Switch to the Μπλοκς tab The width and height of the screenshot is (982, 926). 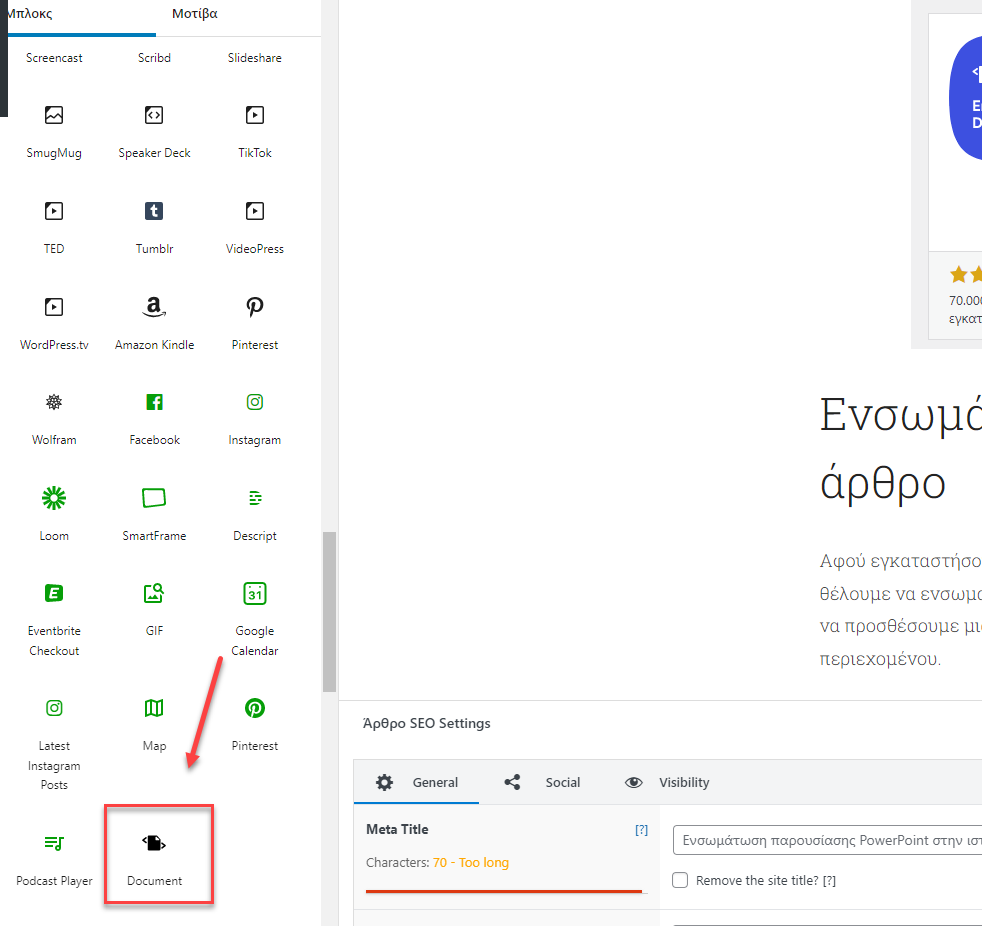pos(30,13)
